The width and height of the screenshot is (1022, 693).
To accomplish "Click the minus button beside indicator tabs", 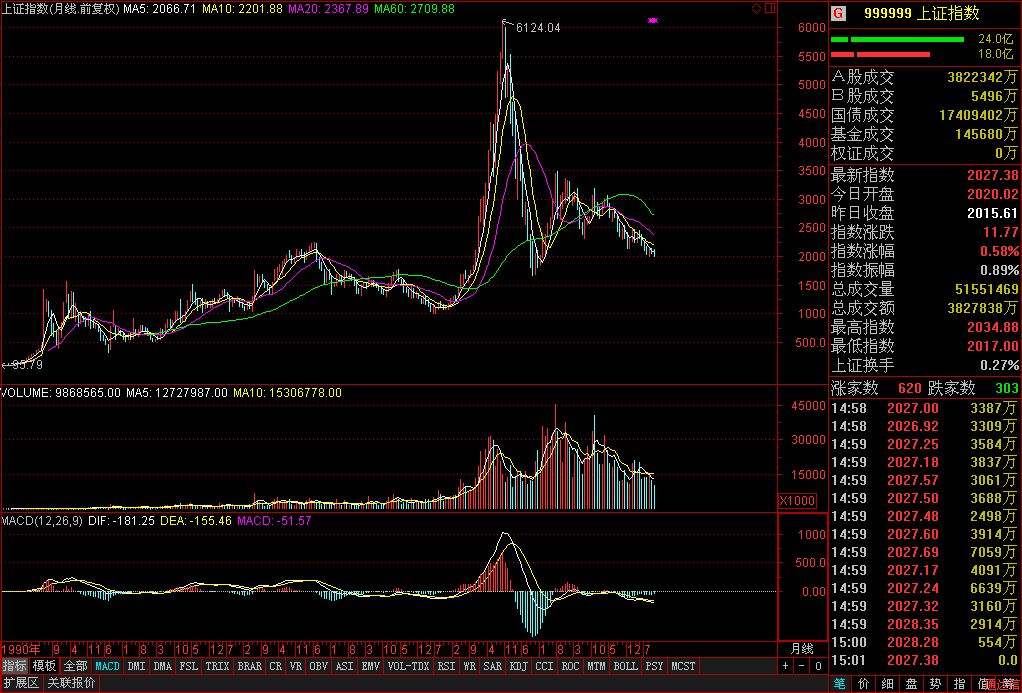I will [802, 666].
